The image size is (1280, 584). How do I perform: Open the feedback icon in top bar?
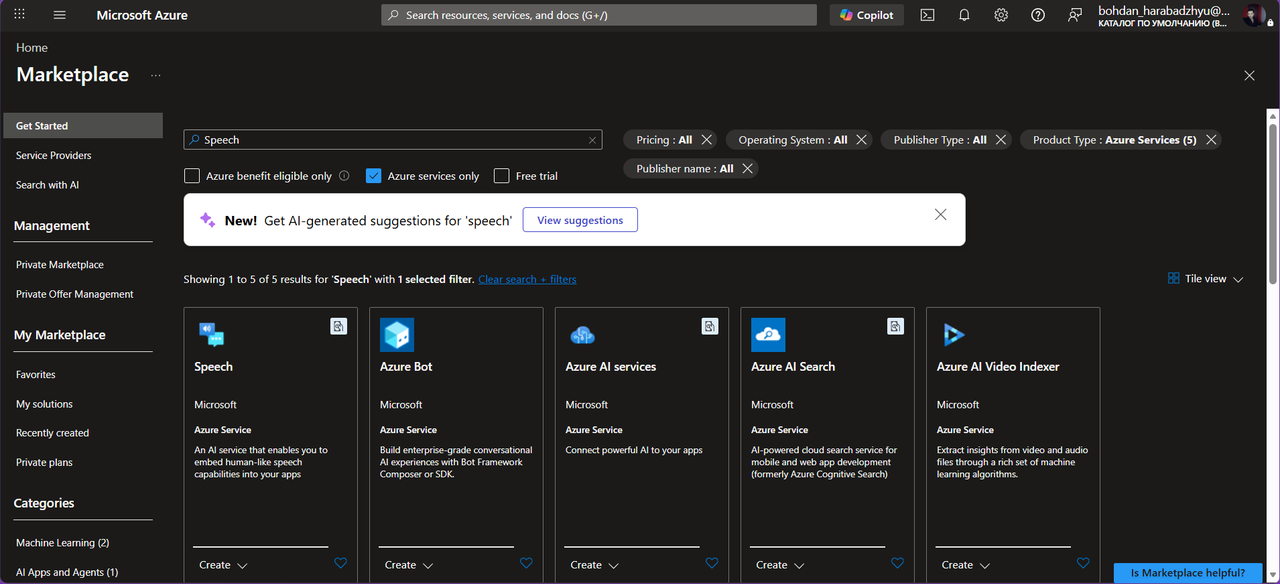click(1075, 15)
